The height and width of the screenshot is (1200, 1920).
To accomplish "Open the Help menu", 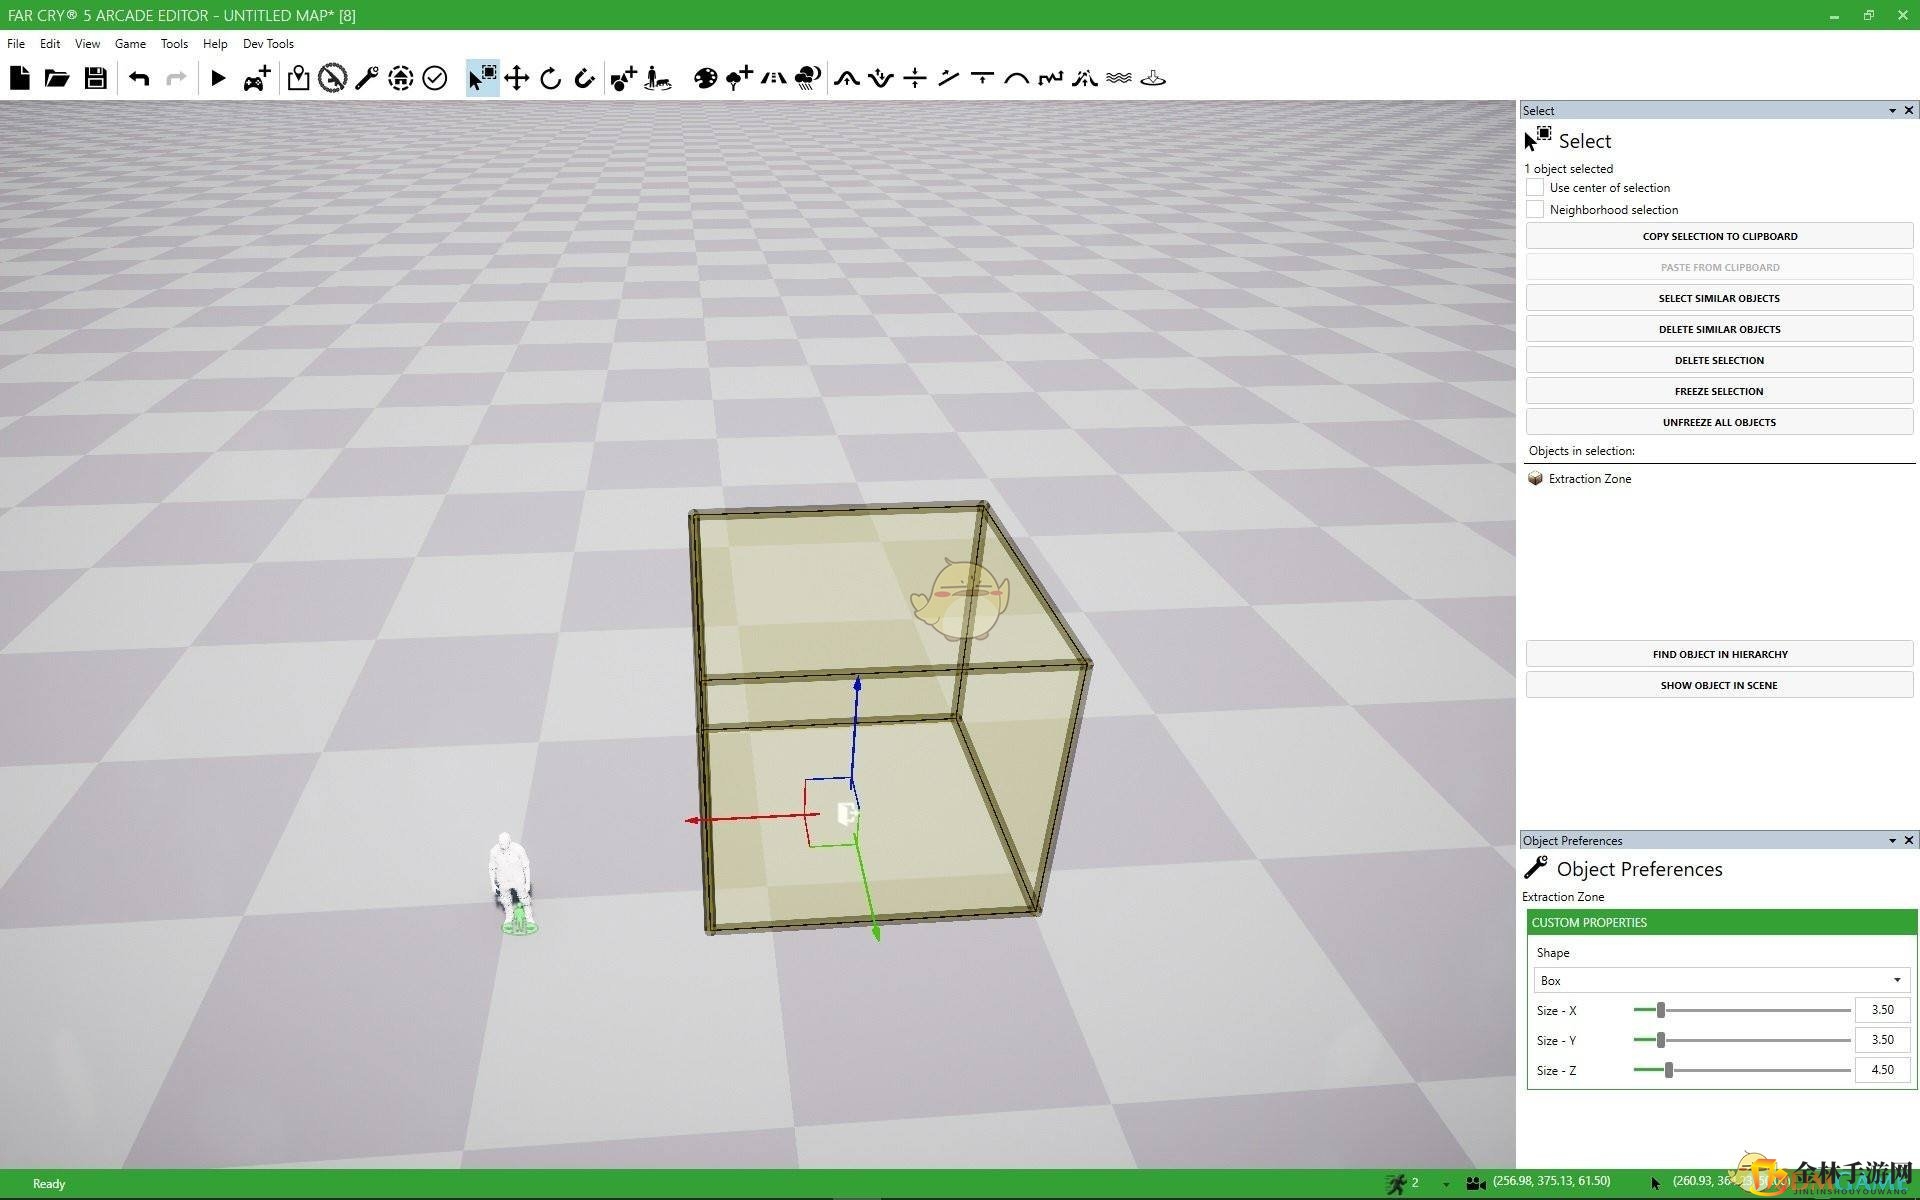I will click(215, 44).
